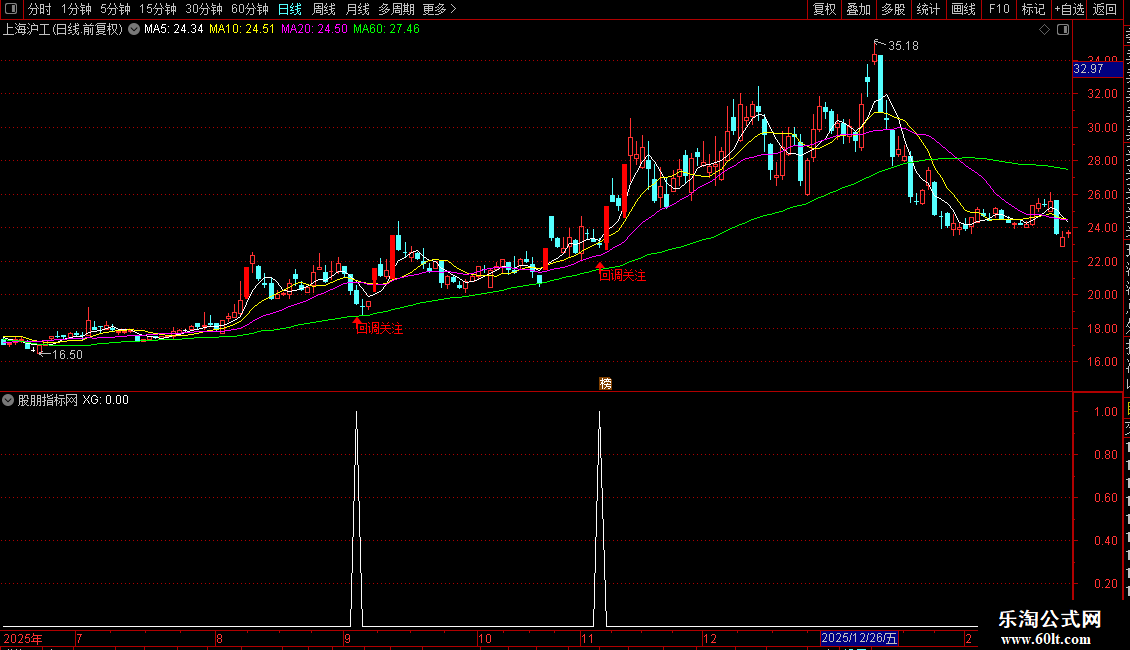Click the 上海沪工(日线.前复权) title
The height and width of the screenshot is (650, 1130).
[63, 30]
